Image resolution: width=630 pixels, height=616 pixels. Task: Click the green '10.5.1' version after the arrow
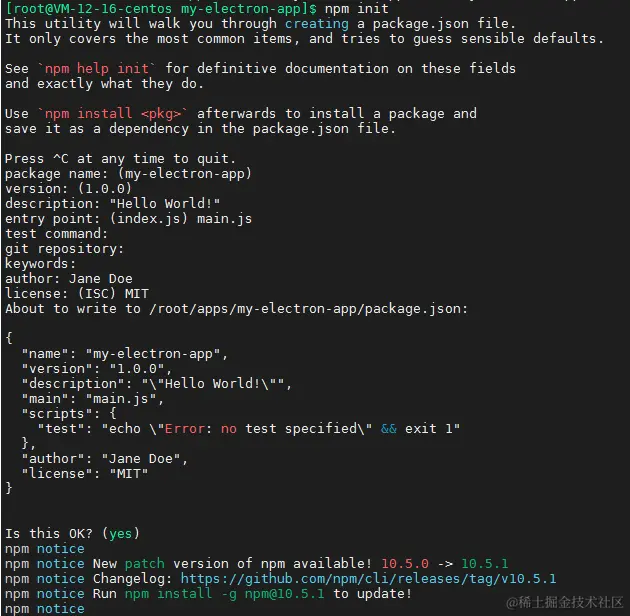point(485,563)
